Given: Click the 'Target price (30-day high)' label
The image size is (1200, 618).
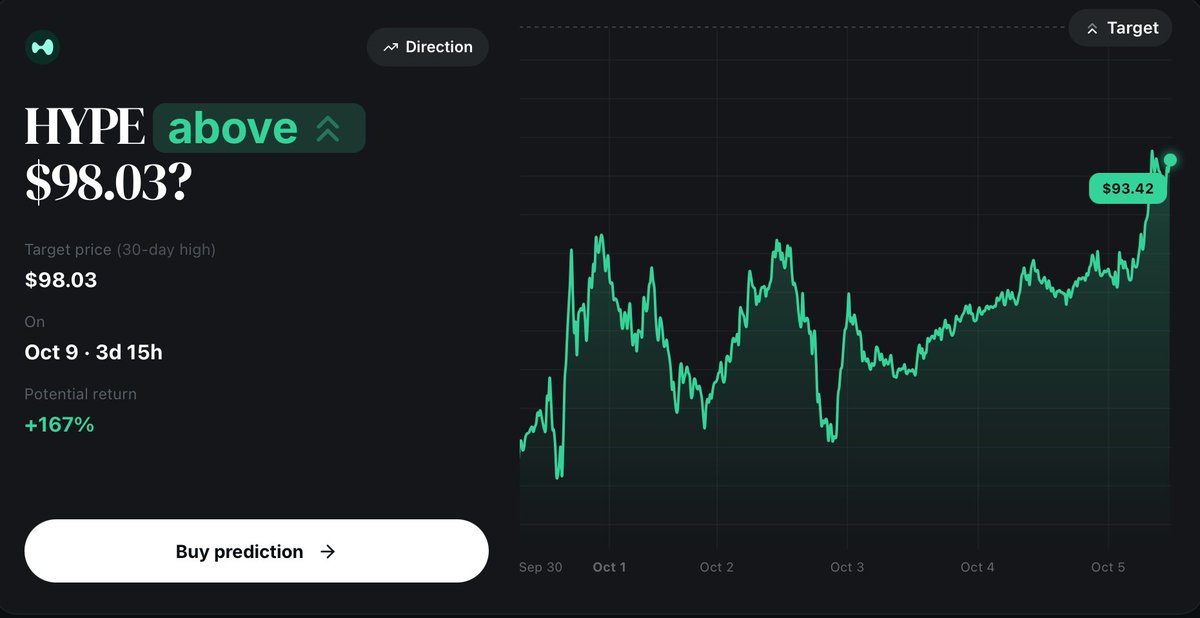Looking at the screenshot, I should 120,249.
